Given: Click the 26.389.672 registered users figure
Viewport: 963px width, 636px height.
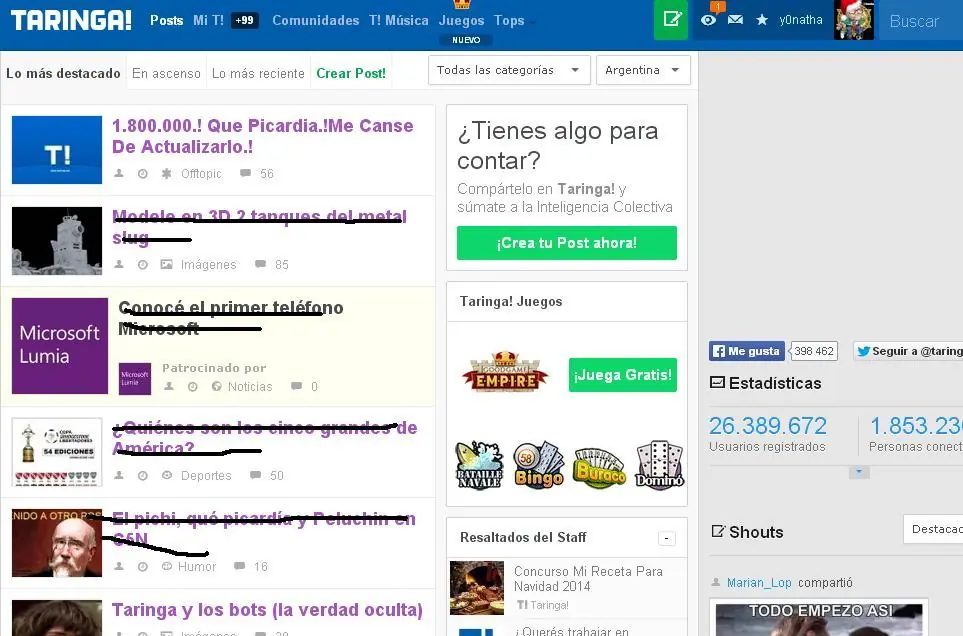Looking at the screenshot, I should tap(768, 425).
